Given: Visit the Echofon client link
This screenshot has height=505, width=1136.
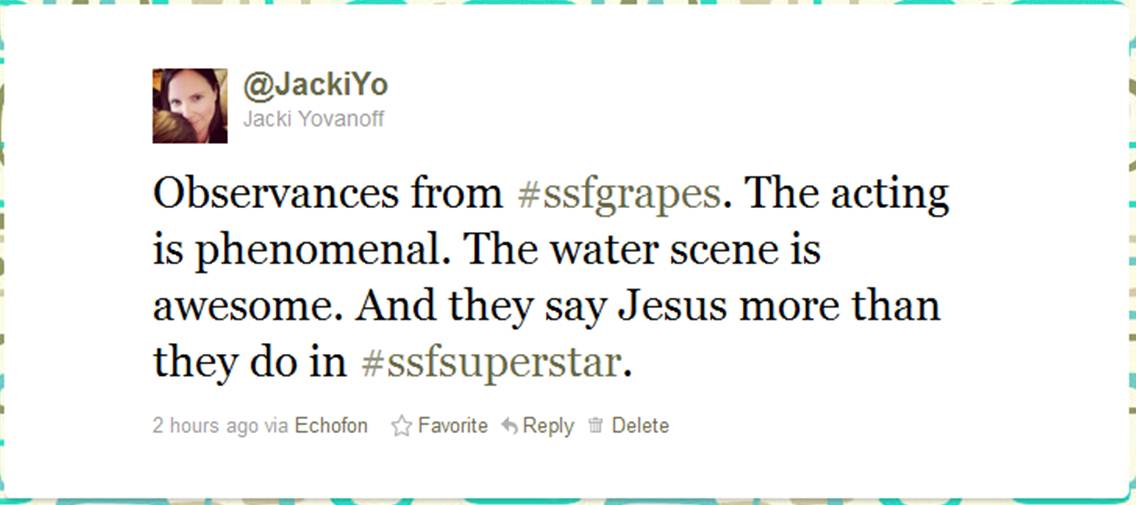Looking at the screenshot, I should point(331,425).
